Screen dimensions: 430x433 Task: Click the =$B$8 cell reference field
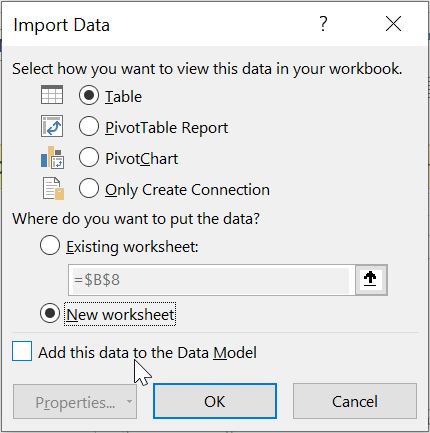[x=211, y=280]
